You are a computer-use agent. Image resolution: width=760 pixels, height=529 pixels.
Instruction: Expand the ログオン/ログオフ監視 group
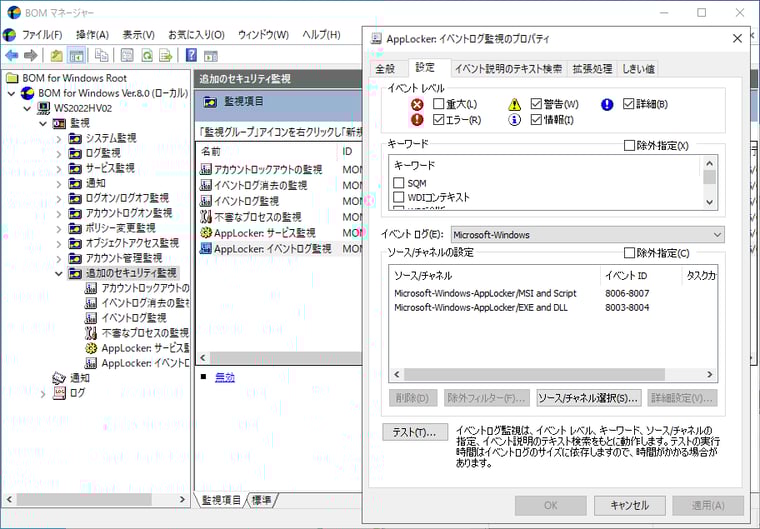(x=59, y=199)
